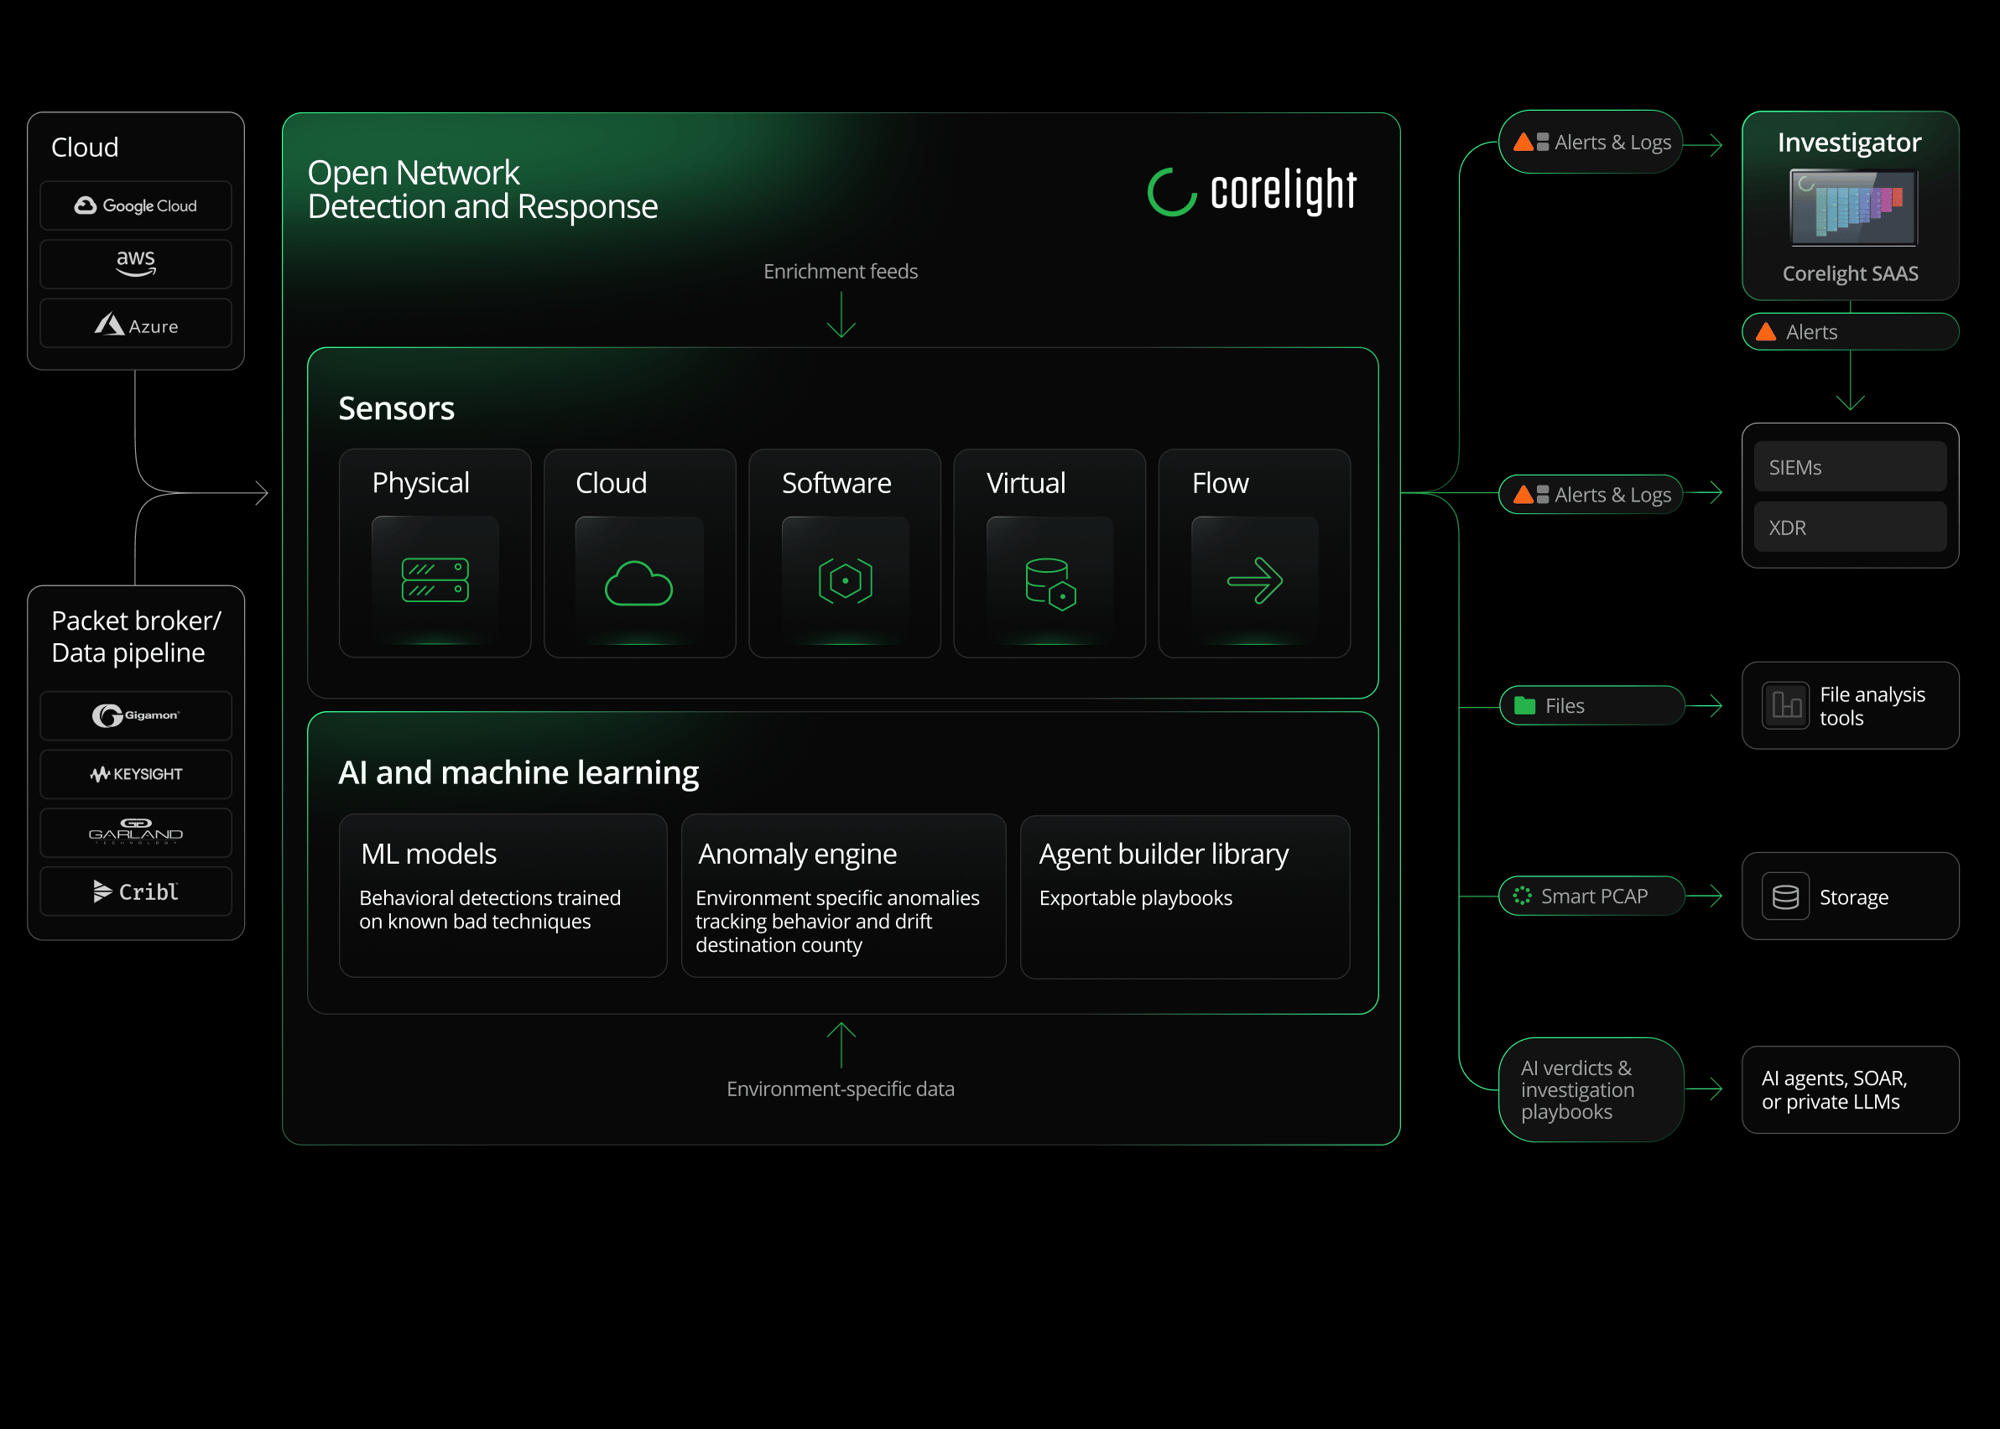Click the Smart PCAP pill
Image resolution: width=2000 pixels, height=1429 pixels.
tap(1591, 896)
